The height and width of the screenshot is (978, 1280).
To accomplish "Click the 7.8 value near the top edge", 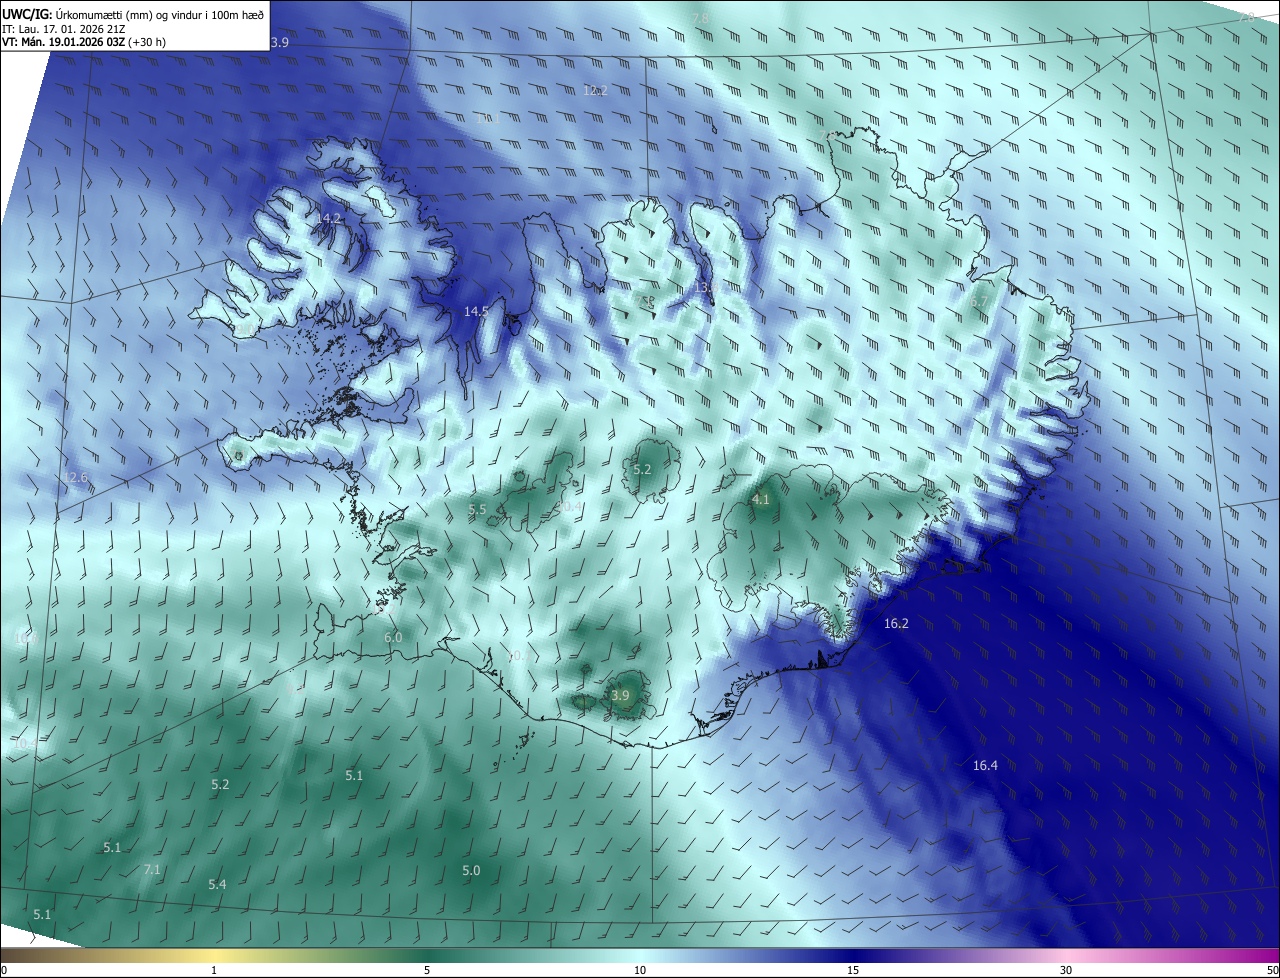I will (701, 19).
